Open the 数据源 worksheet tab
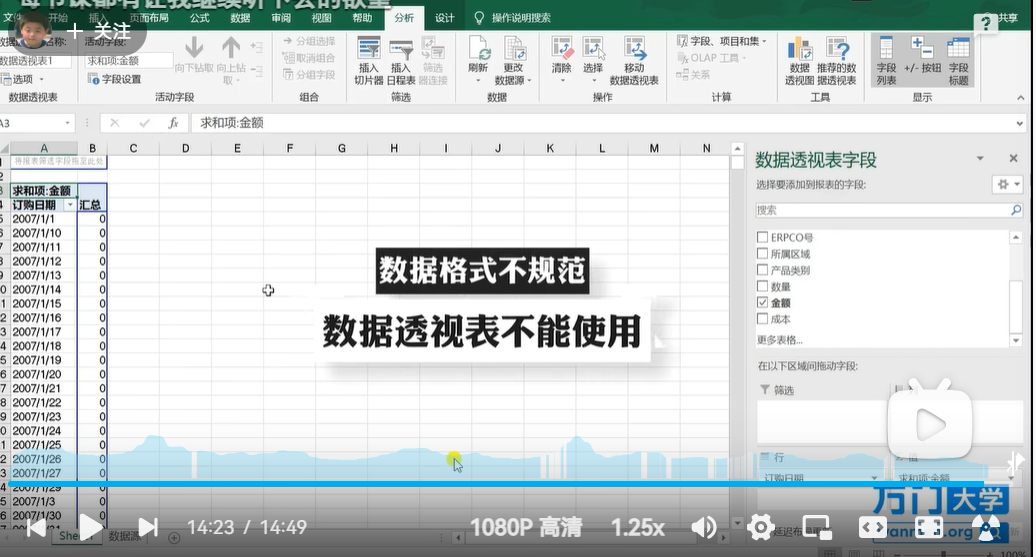1036x557 pixels. 125,536
